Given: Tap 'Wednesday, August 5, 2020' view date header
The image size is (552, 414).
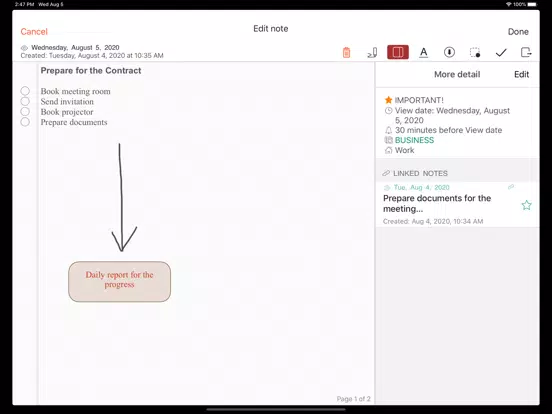Looking at the screenshot, I should coord(75,48).
